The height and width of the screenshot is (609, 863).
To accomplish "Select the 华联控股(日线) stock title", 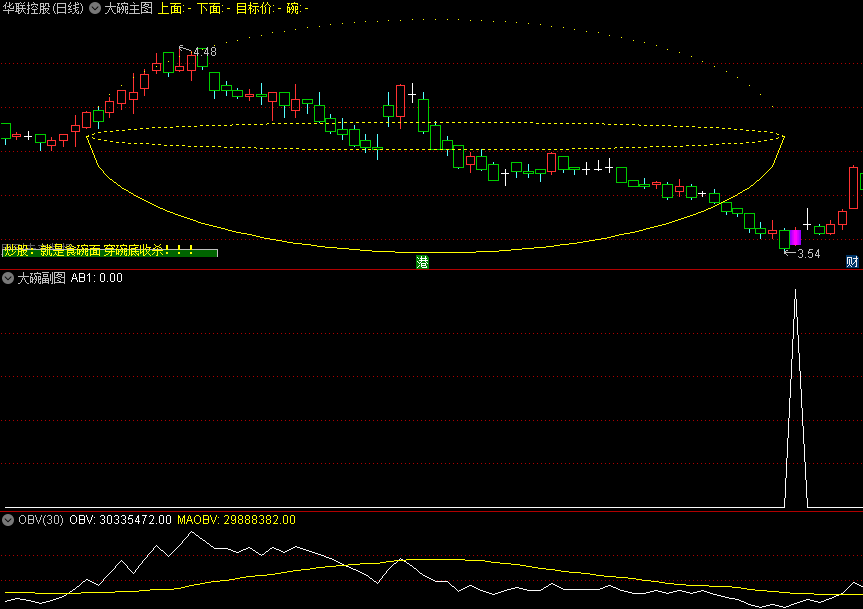I will (43, 8).
